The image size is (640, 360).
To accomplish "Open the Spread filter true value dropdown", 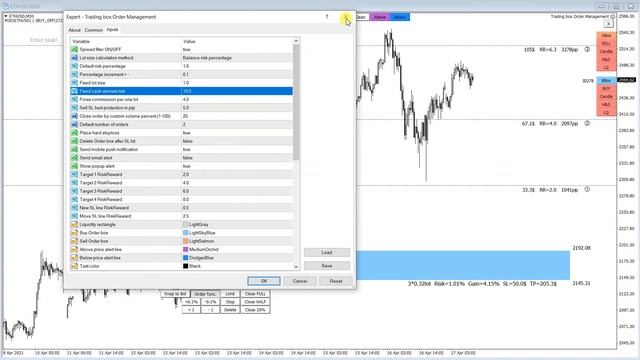I will 237,49.
